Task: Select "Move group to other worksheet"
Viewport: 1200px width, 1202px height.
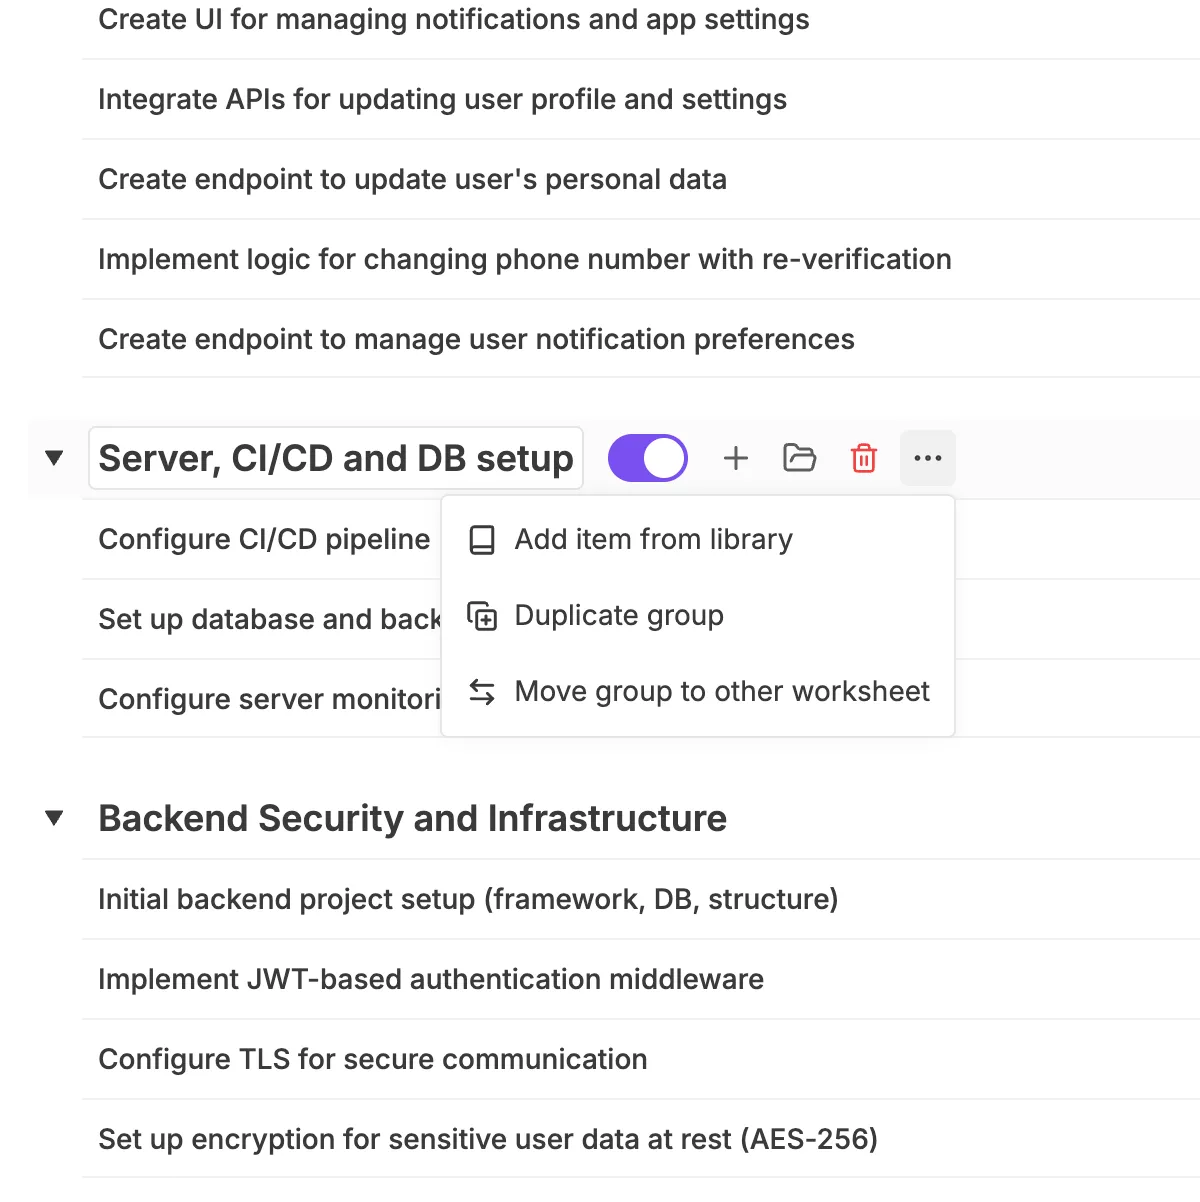Action: 722,692
